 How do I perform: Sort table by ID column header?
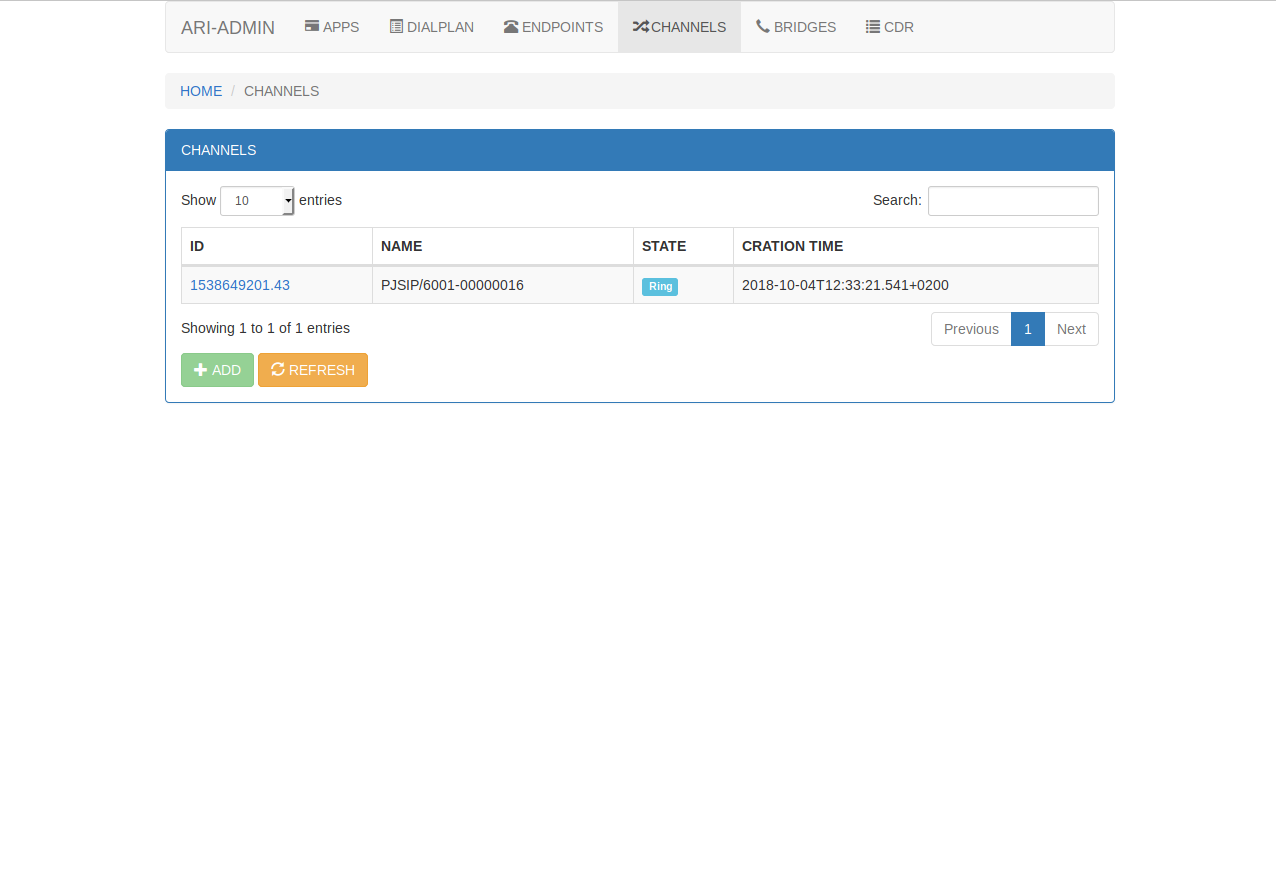tap(277, 246)
